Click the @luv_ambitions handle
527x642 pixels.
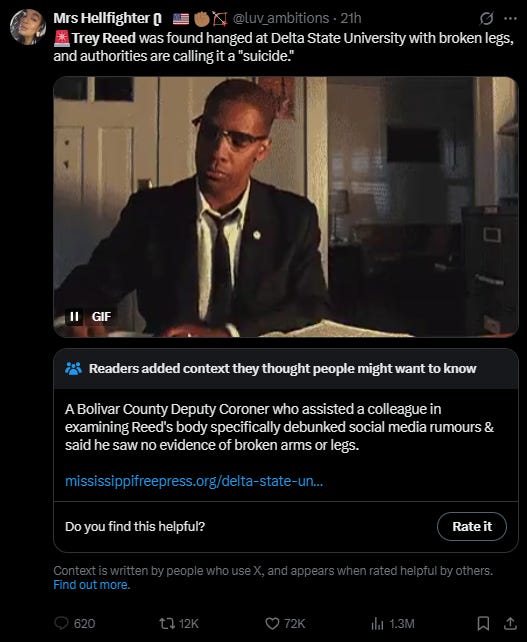pos(281,18)
